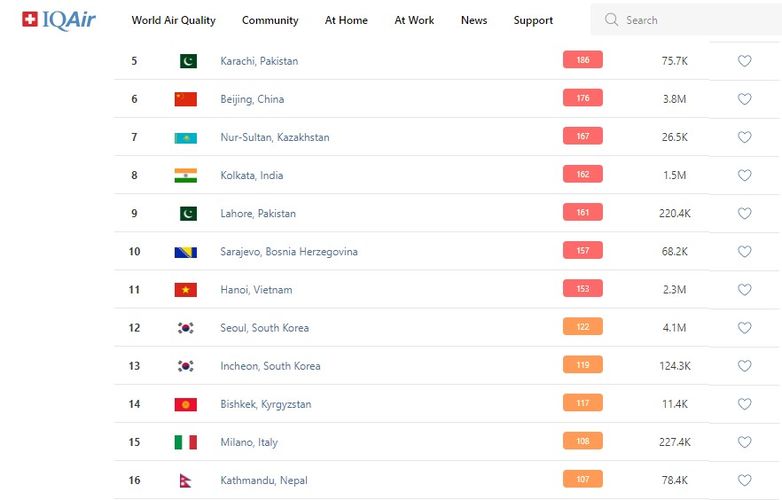Click the Italy flag beside Milano
Image resolution: width=782 pixels, height=500 pixels.
tap(185, 442)
